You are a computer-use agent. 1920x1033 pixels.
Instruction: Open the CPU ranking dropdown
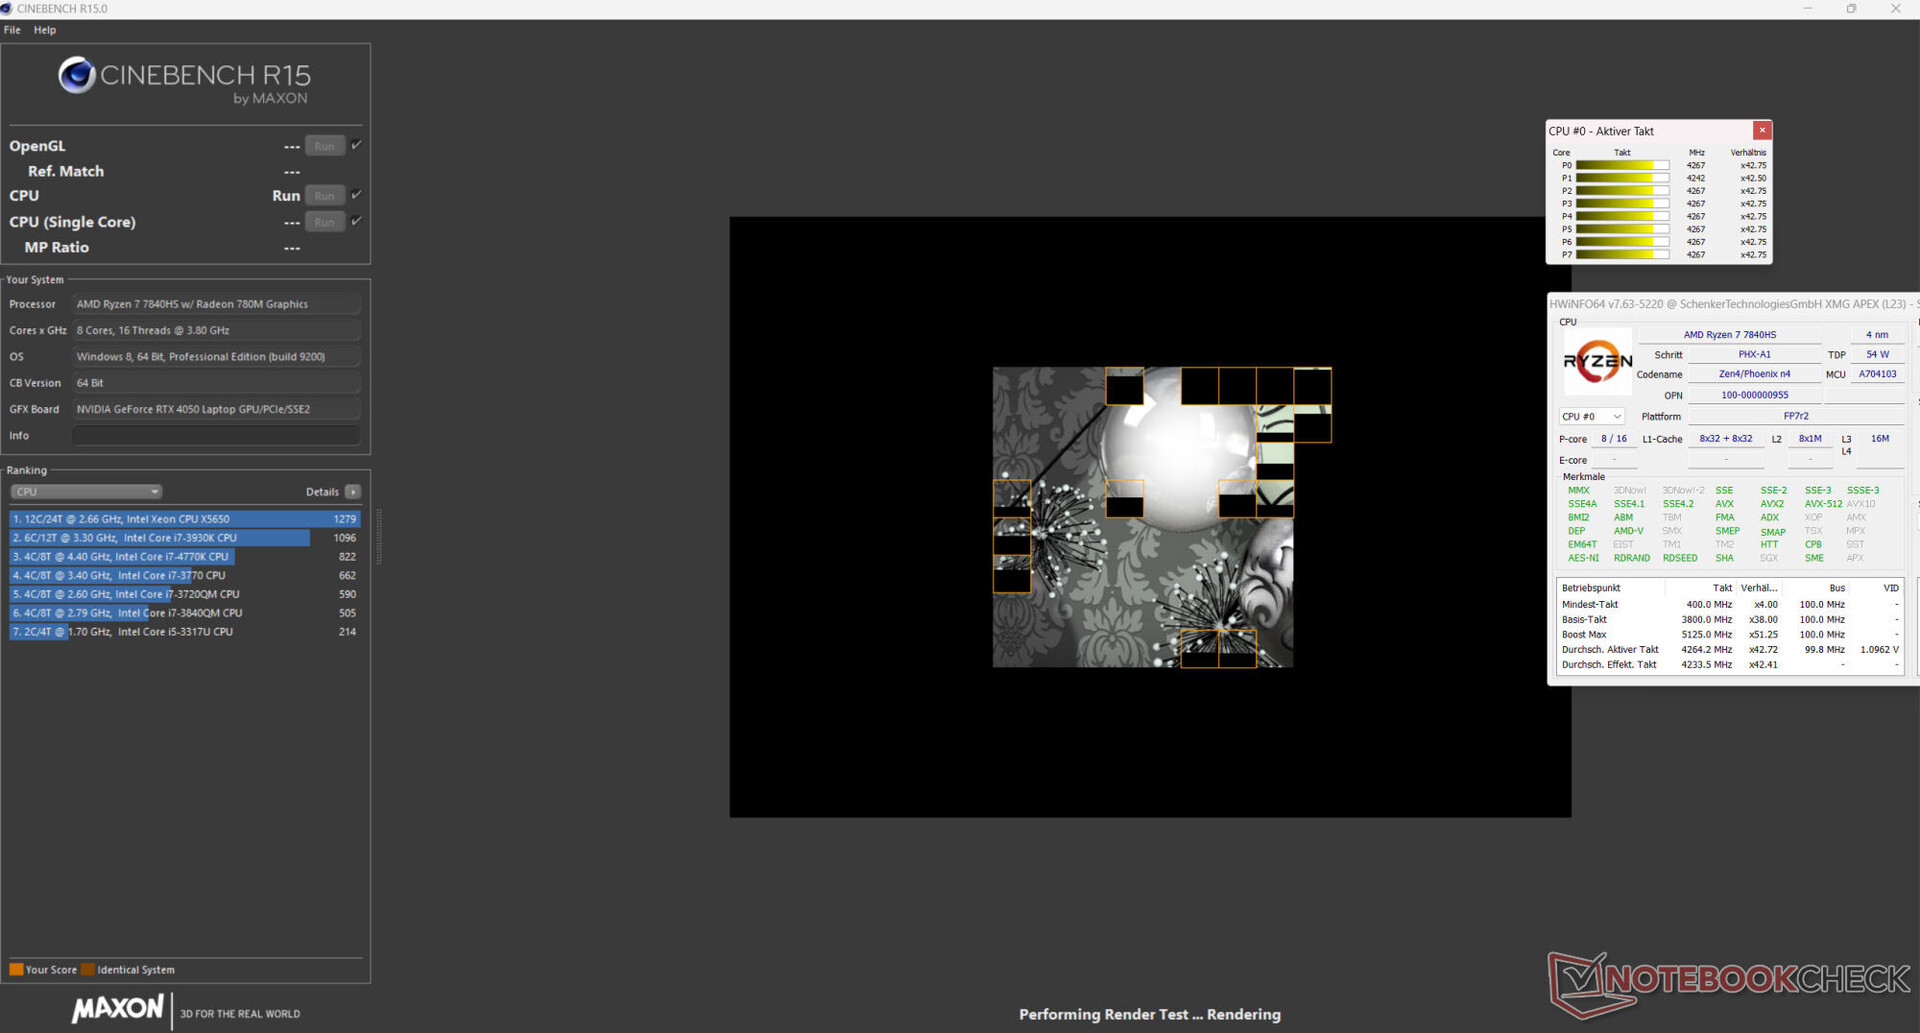[x=86, y=492]
